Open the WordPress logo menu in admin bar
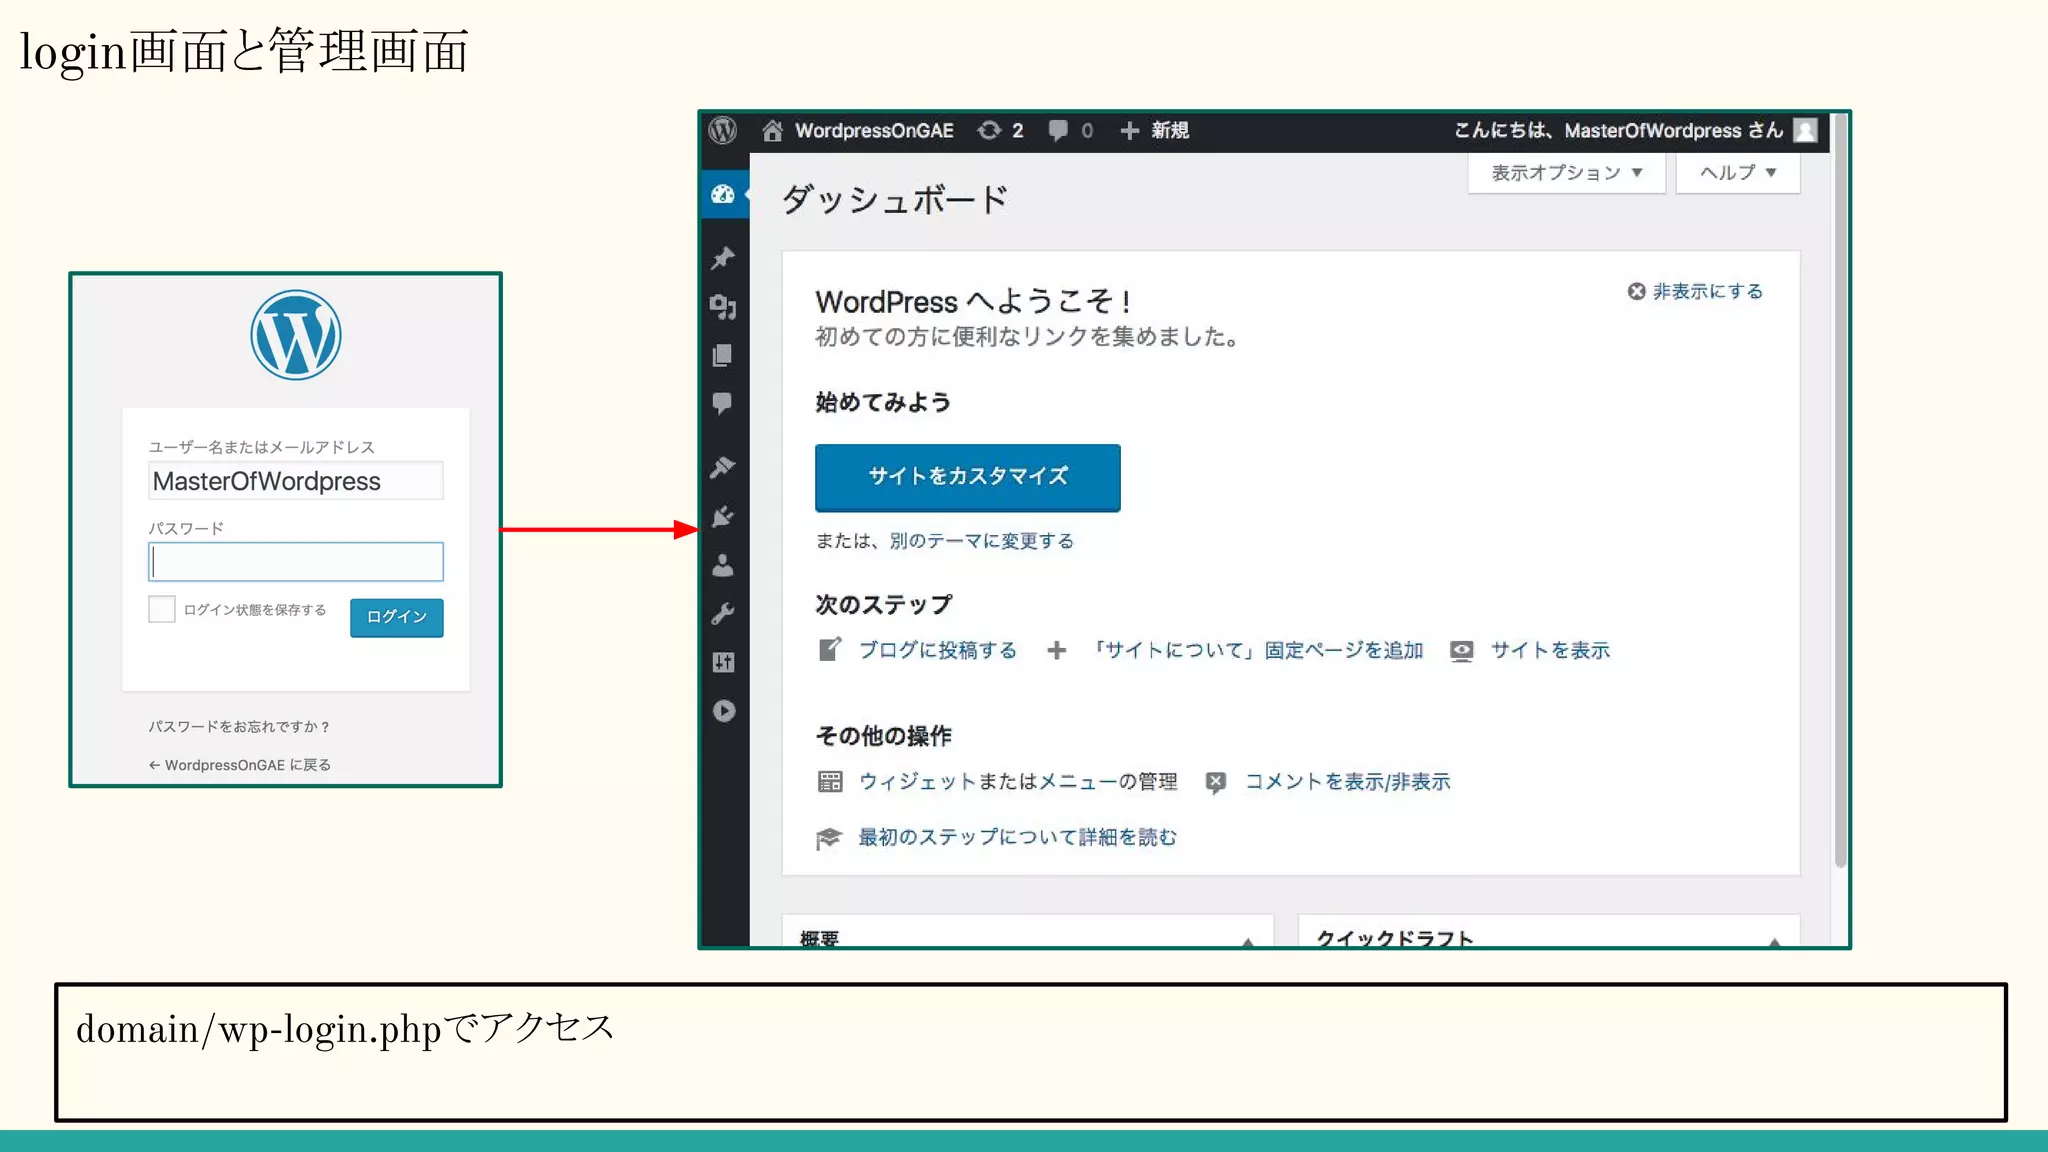The width and height of the screenshot is (2048, 1152). (x=723, y=131)
